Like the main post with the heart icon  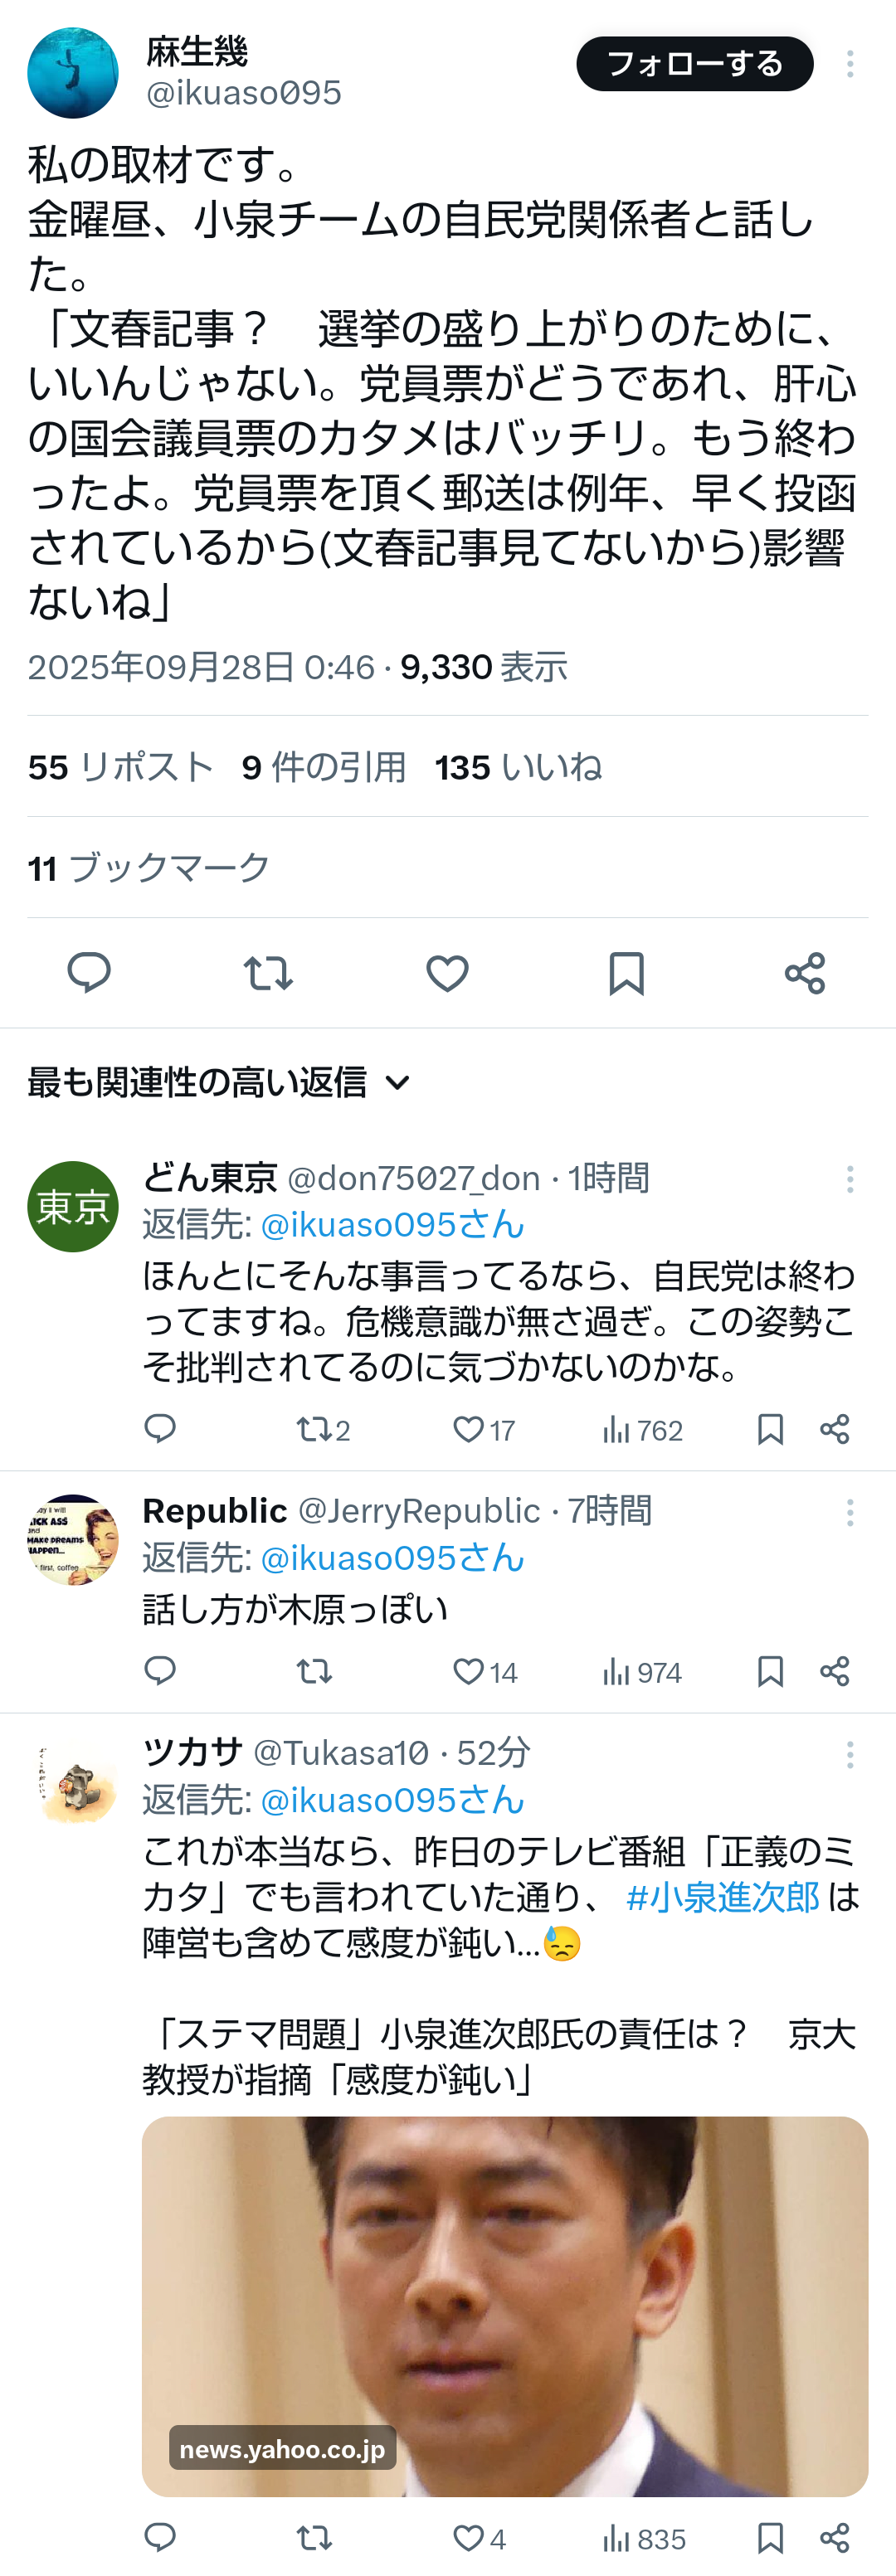click(447, 972)
